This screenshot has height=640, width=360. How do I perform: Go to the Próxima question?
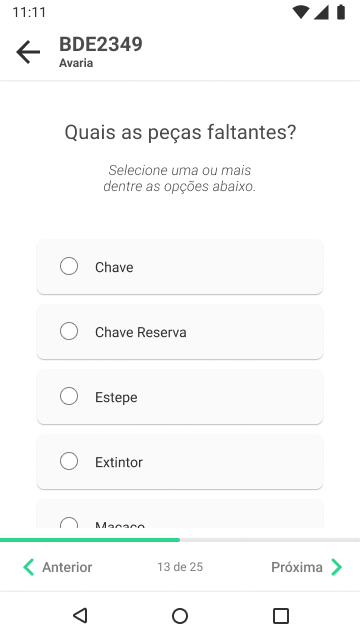307,567
